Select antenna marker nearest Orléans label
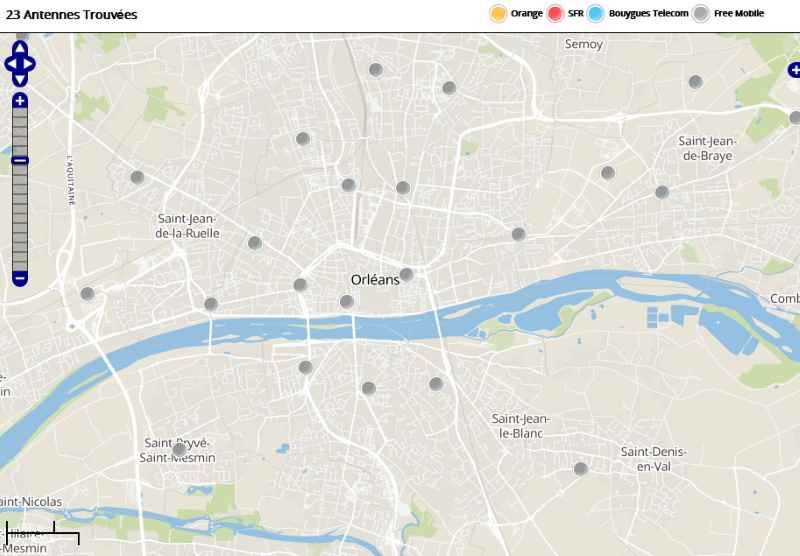Image resolution: width=800 pixels, height=556 pixels. tap(406, 274)
